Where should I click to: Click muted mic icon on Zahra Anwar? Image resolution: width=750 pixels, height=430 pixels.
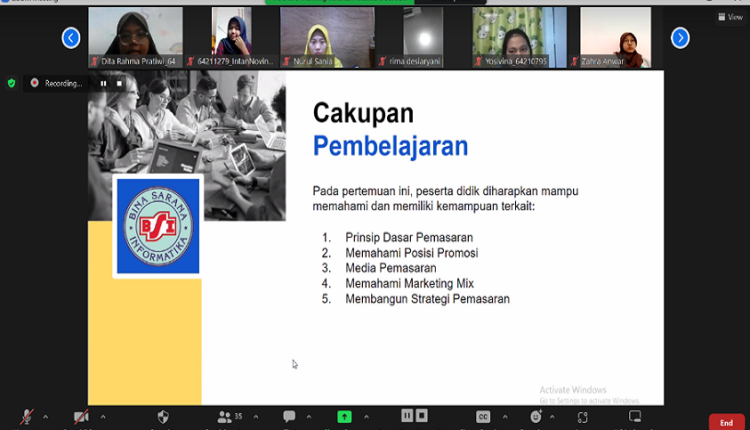(574, 61)
